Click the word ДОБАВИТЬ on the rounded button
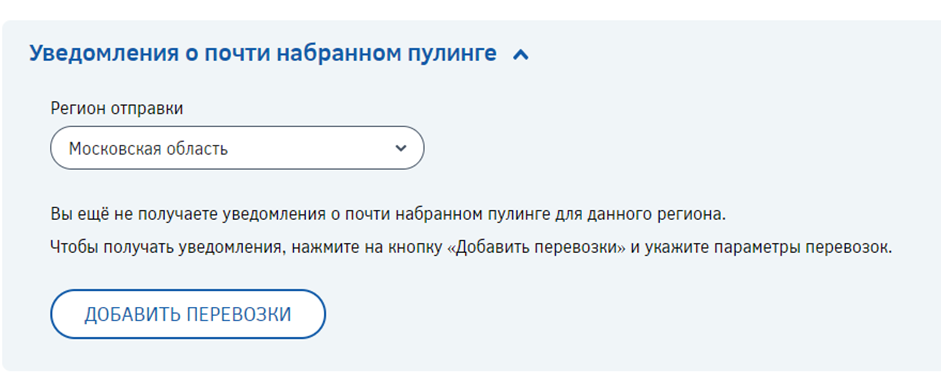The image size is (941, 385). point(132,314)
